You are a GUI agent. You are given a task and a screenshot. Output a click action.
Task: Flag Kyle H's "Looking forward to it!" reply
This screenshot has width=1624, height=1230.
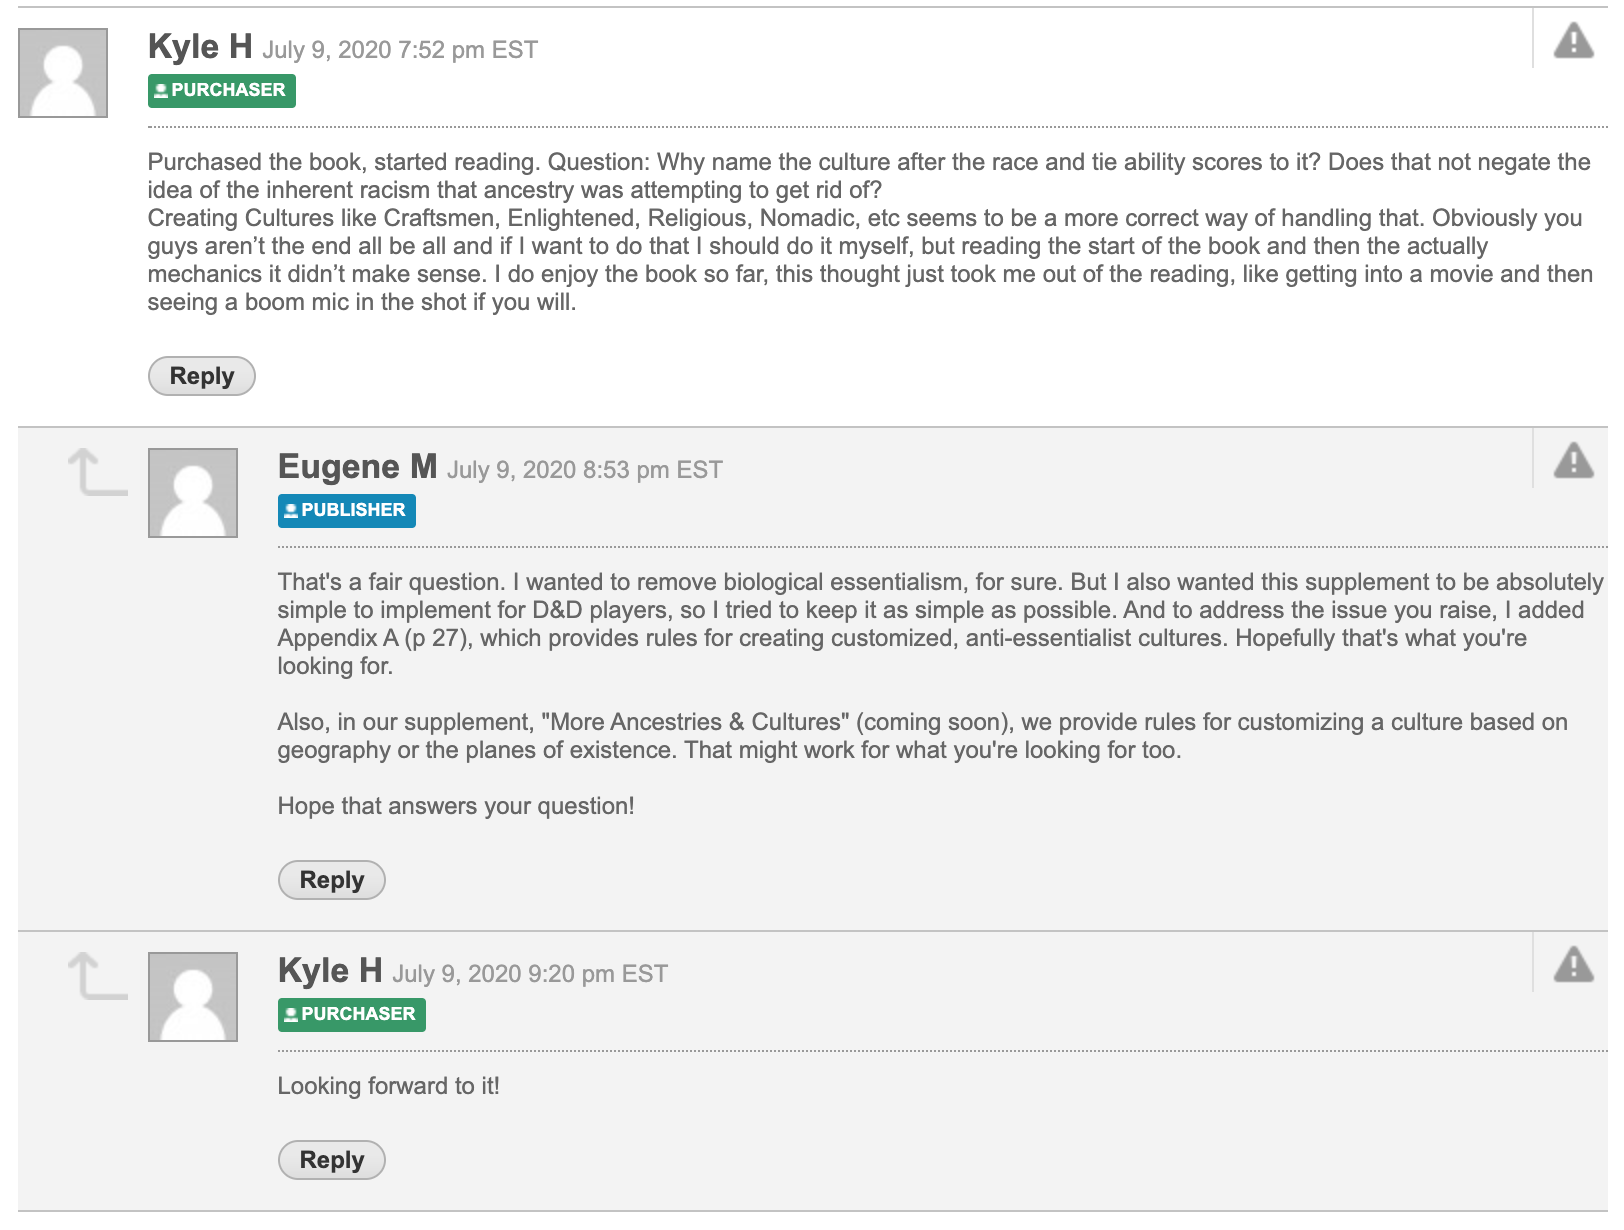[1573, 965]
